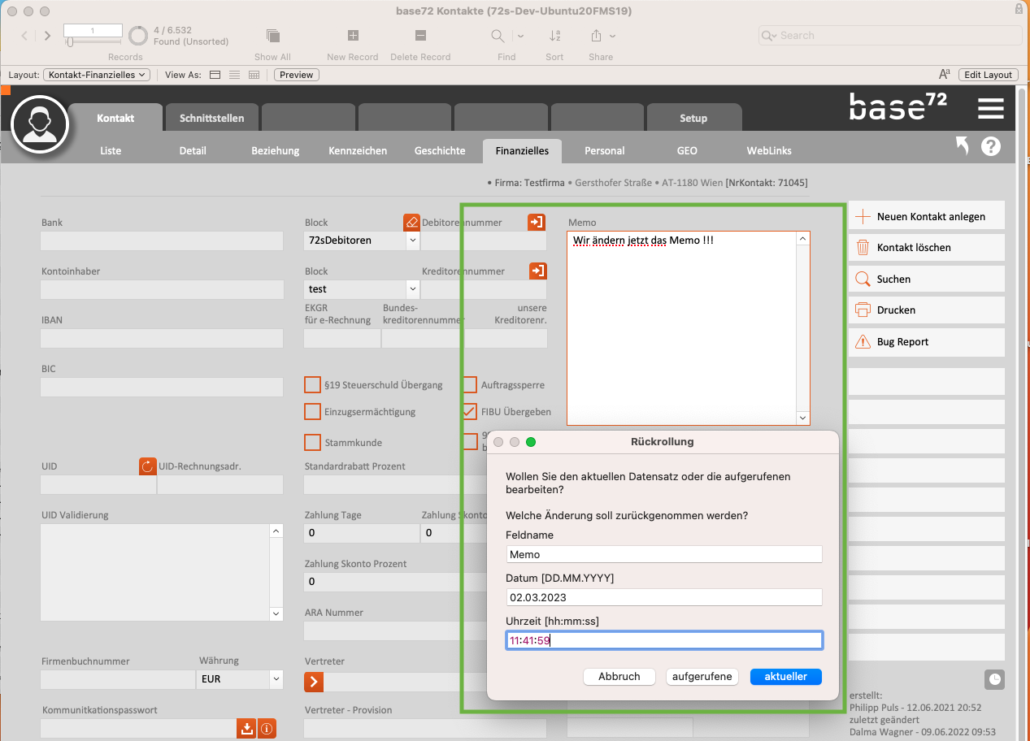Click the UID refresh orange icon

pos(147,466)
